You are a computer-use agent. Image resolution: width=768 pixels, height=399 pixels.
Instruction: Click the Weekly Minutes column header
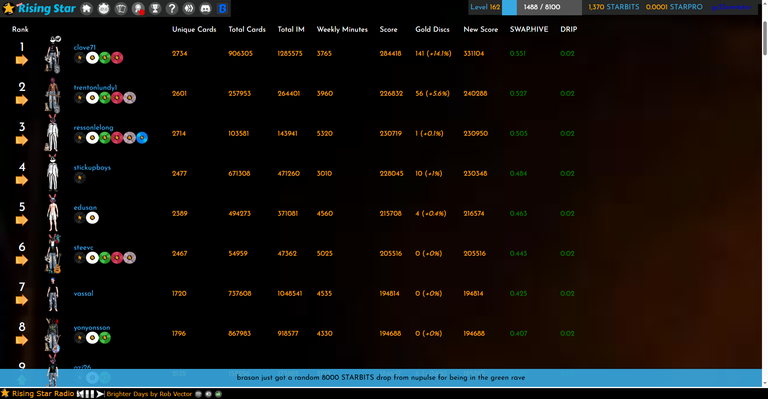click(x=342, y=29)
